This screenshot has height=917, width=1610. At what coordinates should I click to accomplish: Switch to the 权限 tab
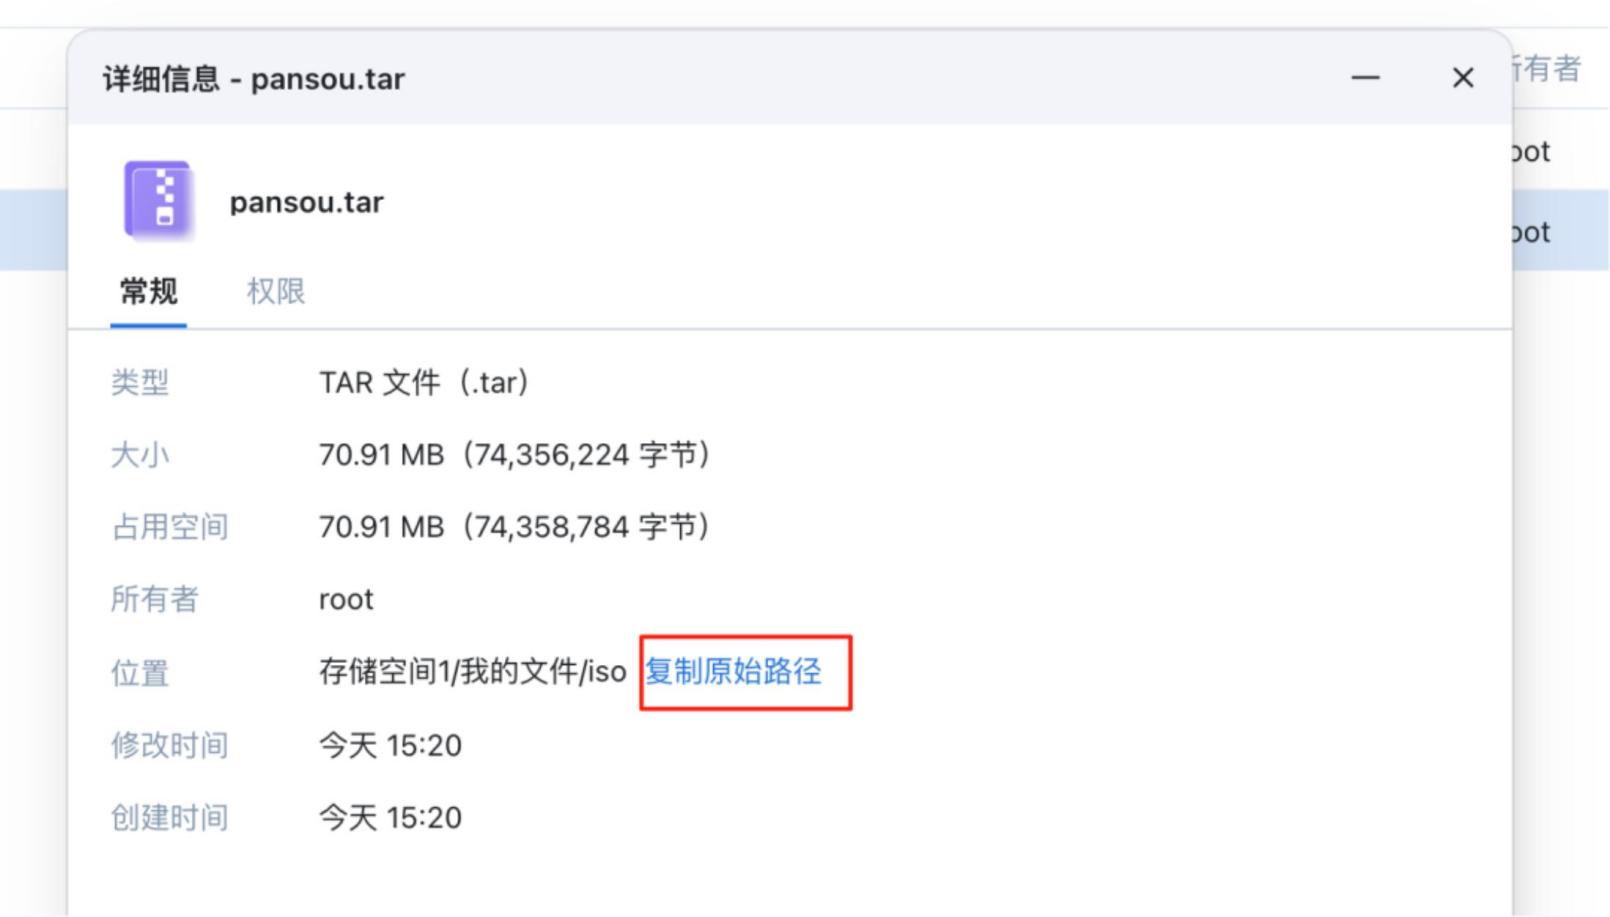tap(276, 291)
